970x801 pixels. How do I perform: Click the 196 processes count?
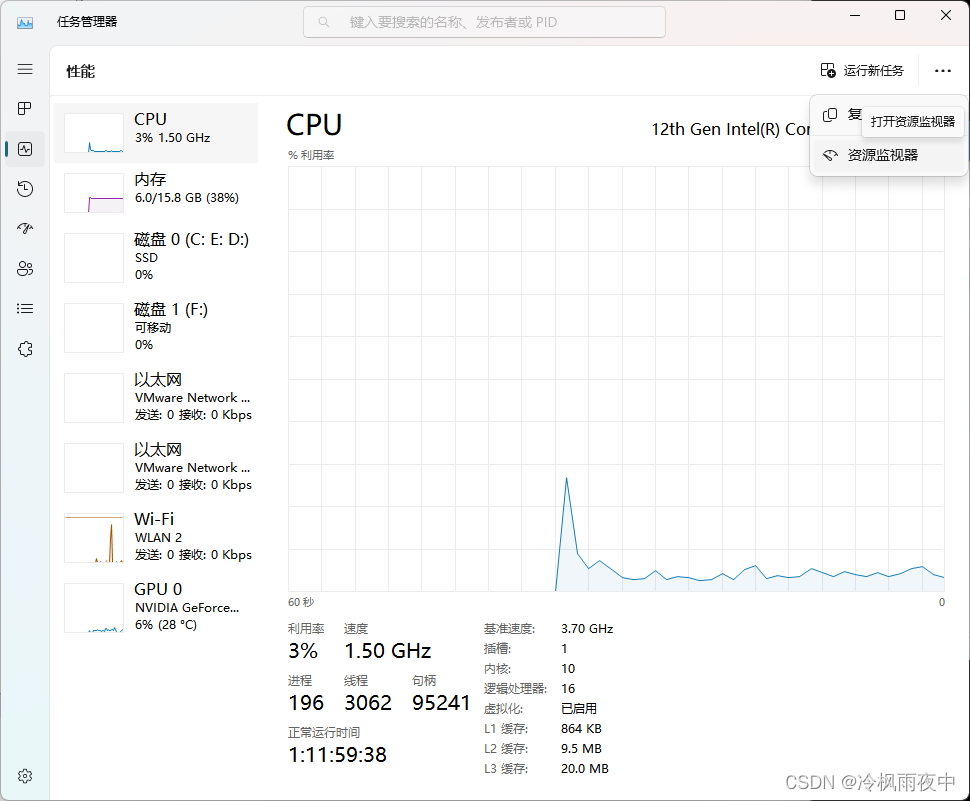coord(306,703)
